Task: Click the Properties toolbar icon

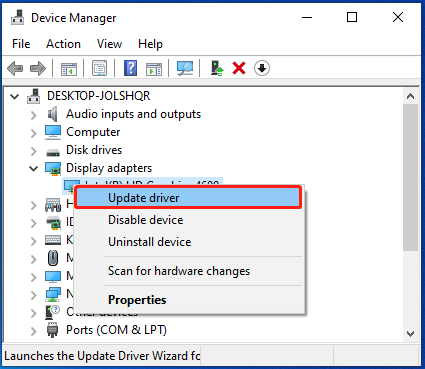Action: [x=99, y=68]
